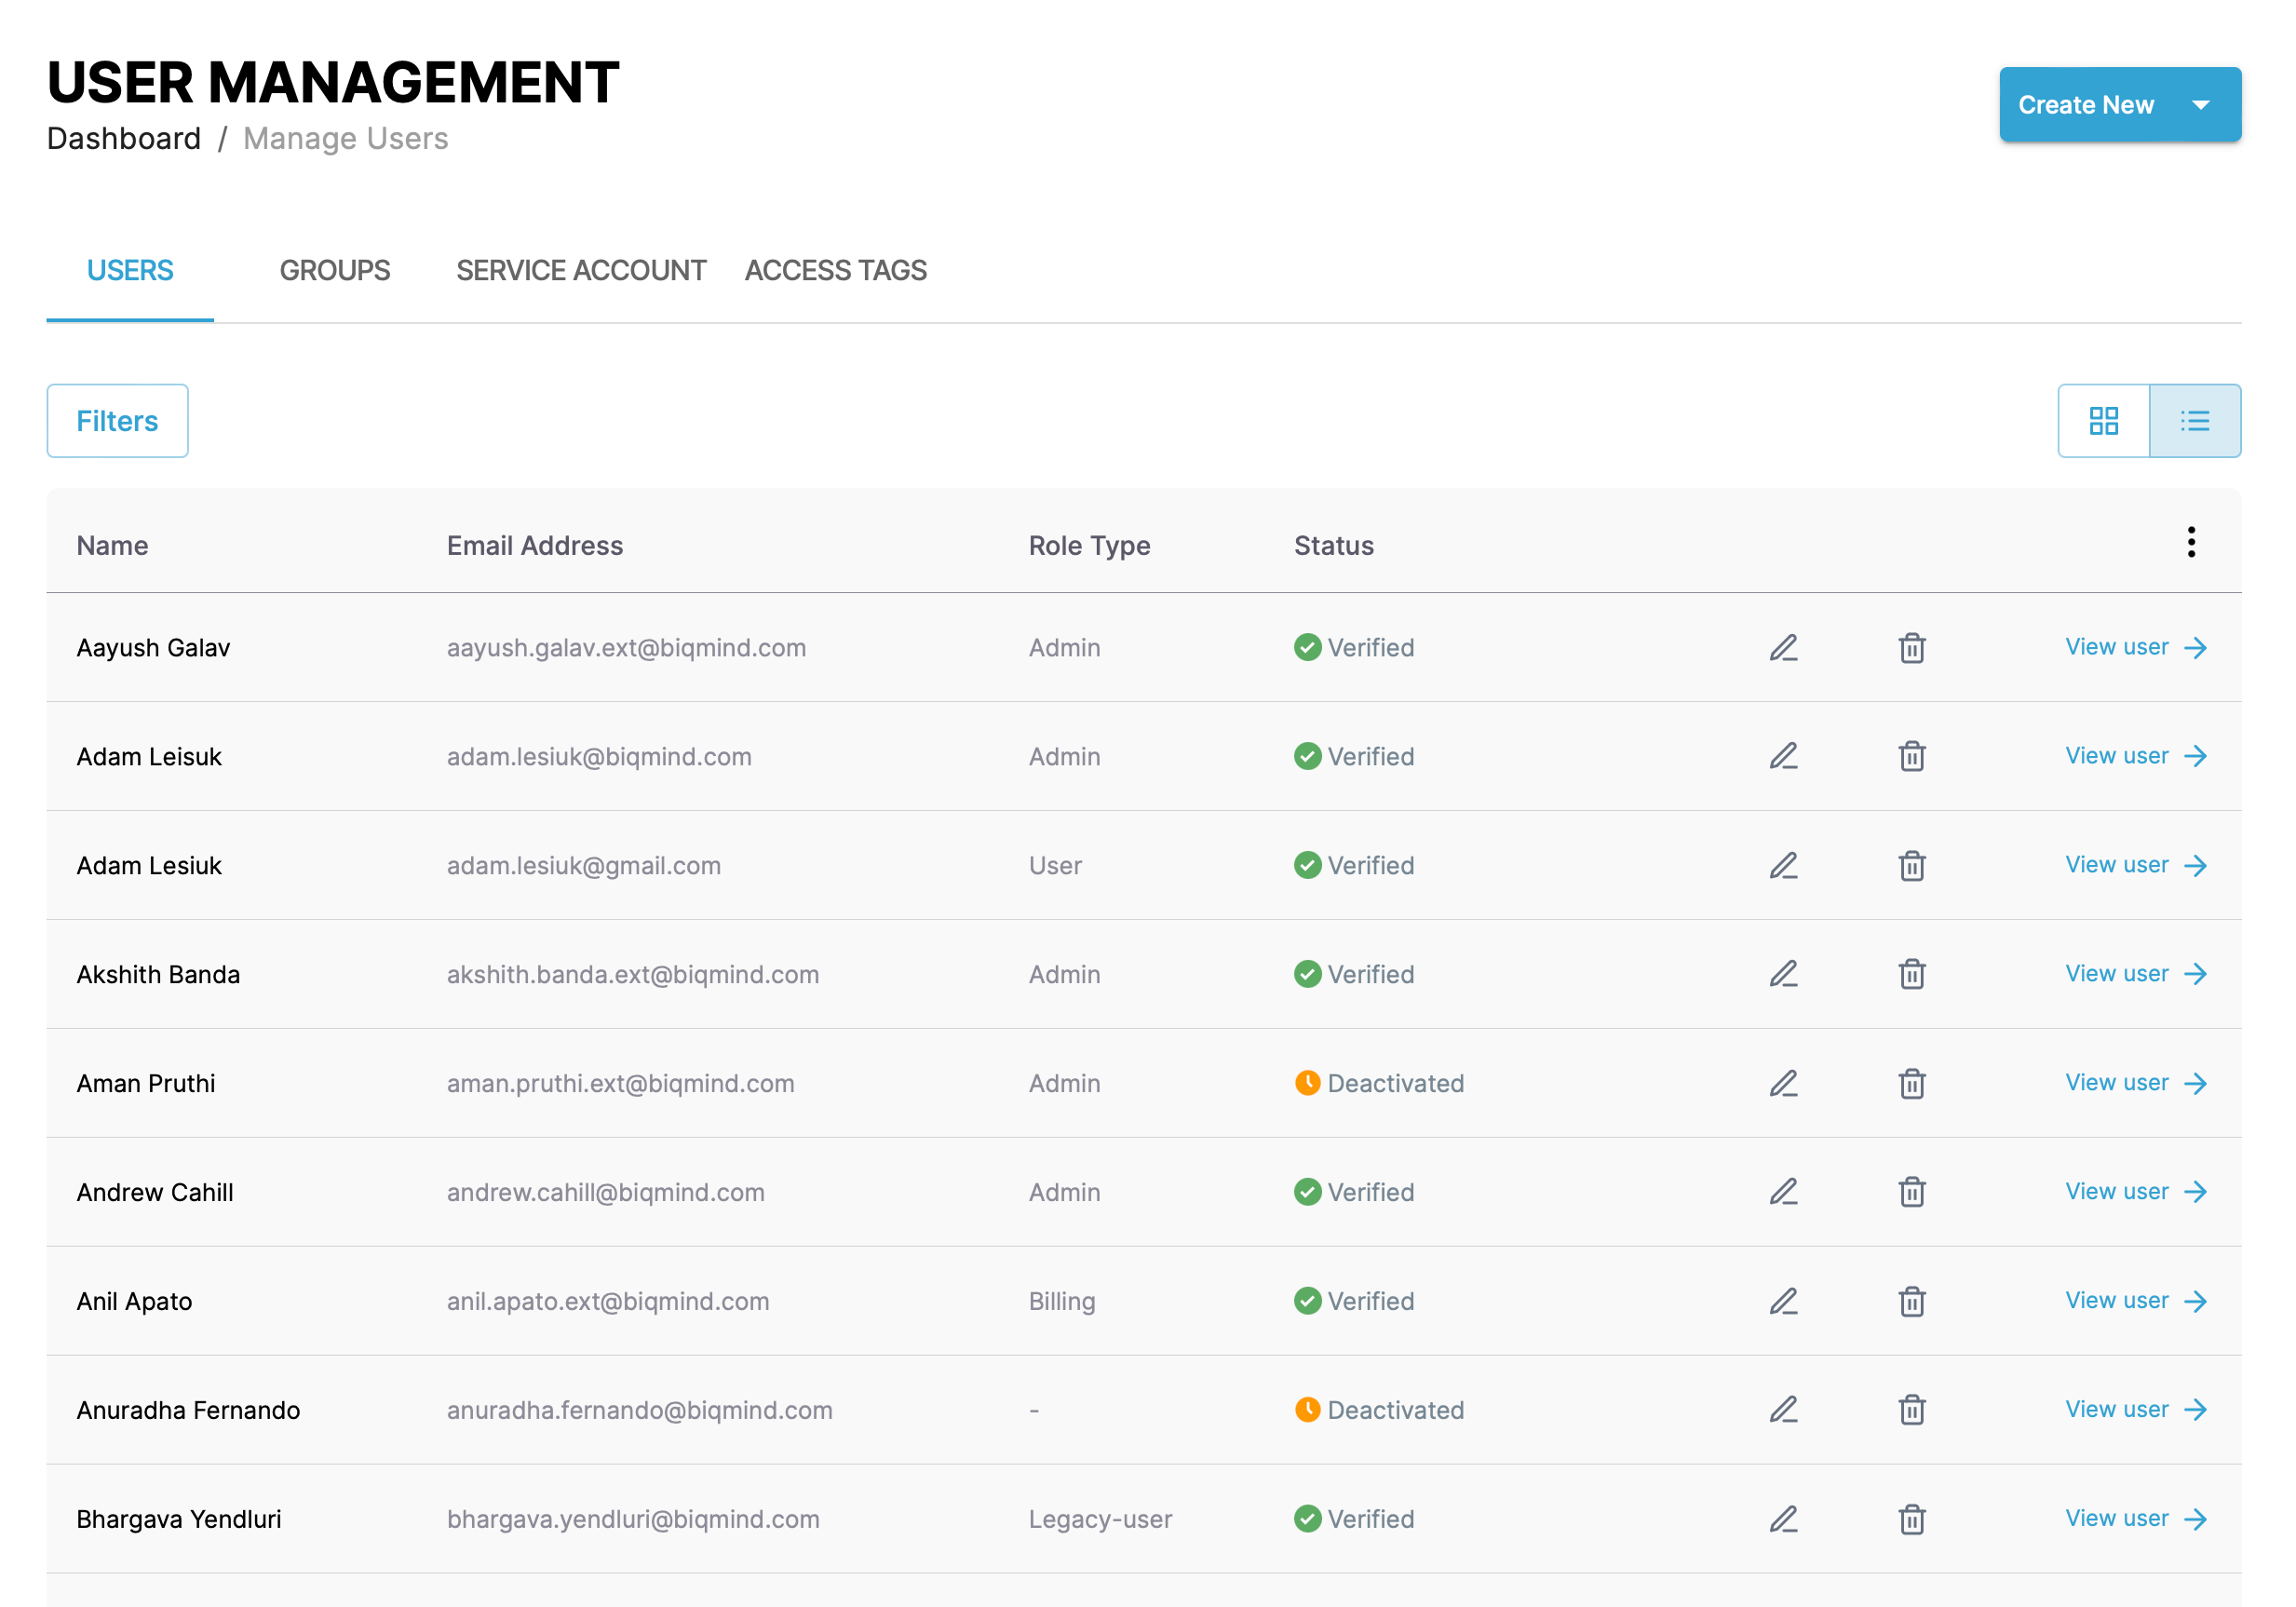Image resolution: width=2296 pixels, height=1607 pixels.
Task: Delete Anil Apato's entry
Action: pos(1911,1301)
